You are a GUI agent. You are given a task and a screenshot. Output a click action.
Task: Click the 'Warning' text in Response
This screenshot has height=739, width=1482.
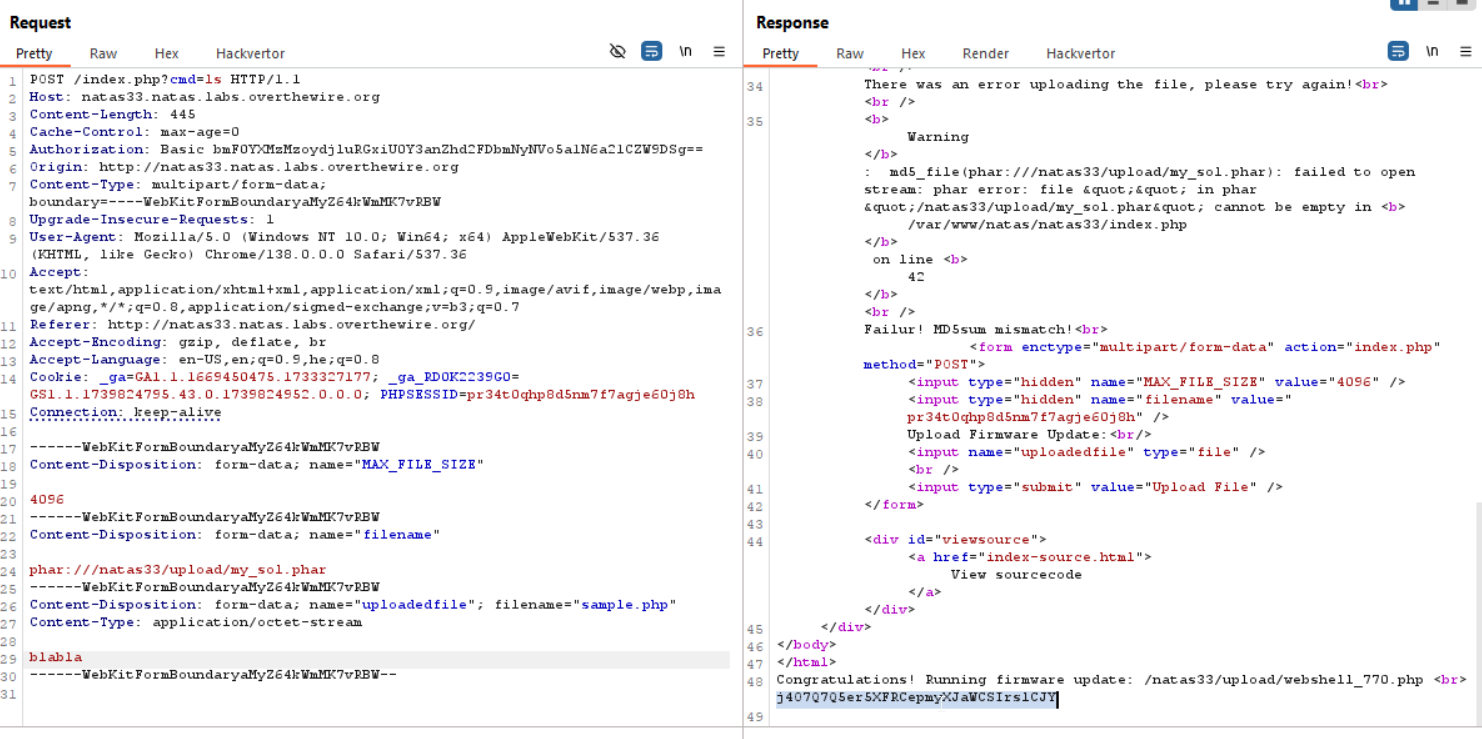937,137
